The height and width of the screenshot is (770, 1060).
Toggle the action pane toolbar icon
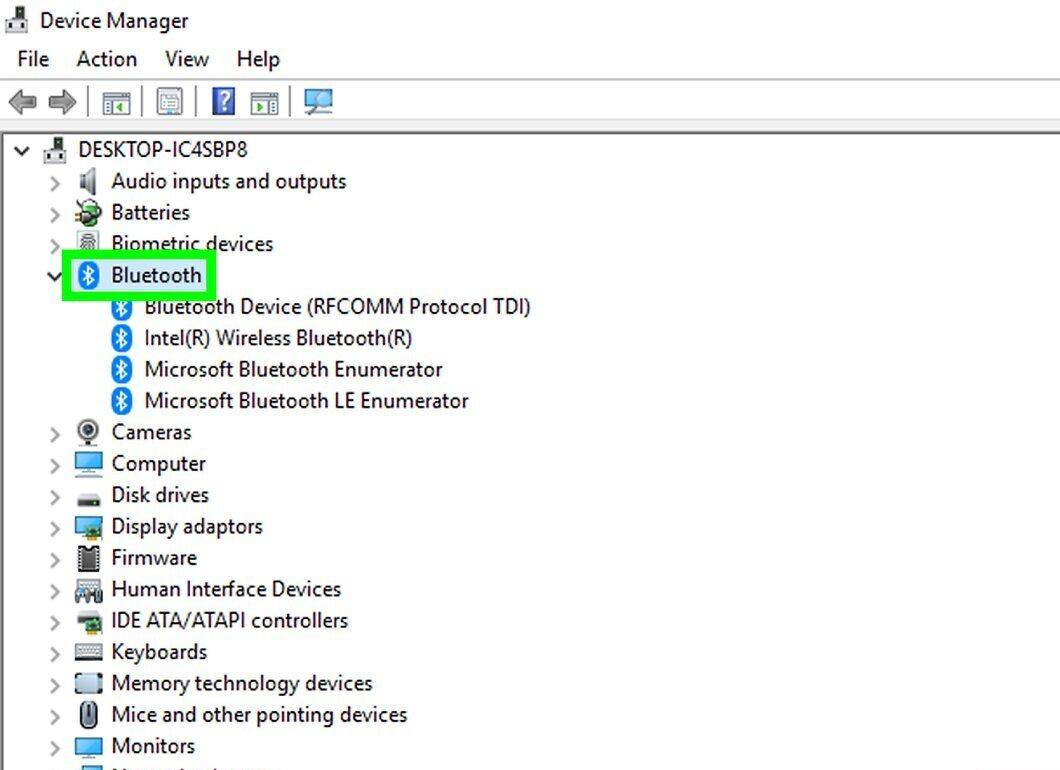coord(264,103)
